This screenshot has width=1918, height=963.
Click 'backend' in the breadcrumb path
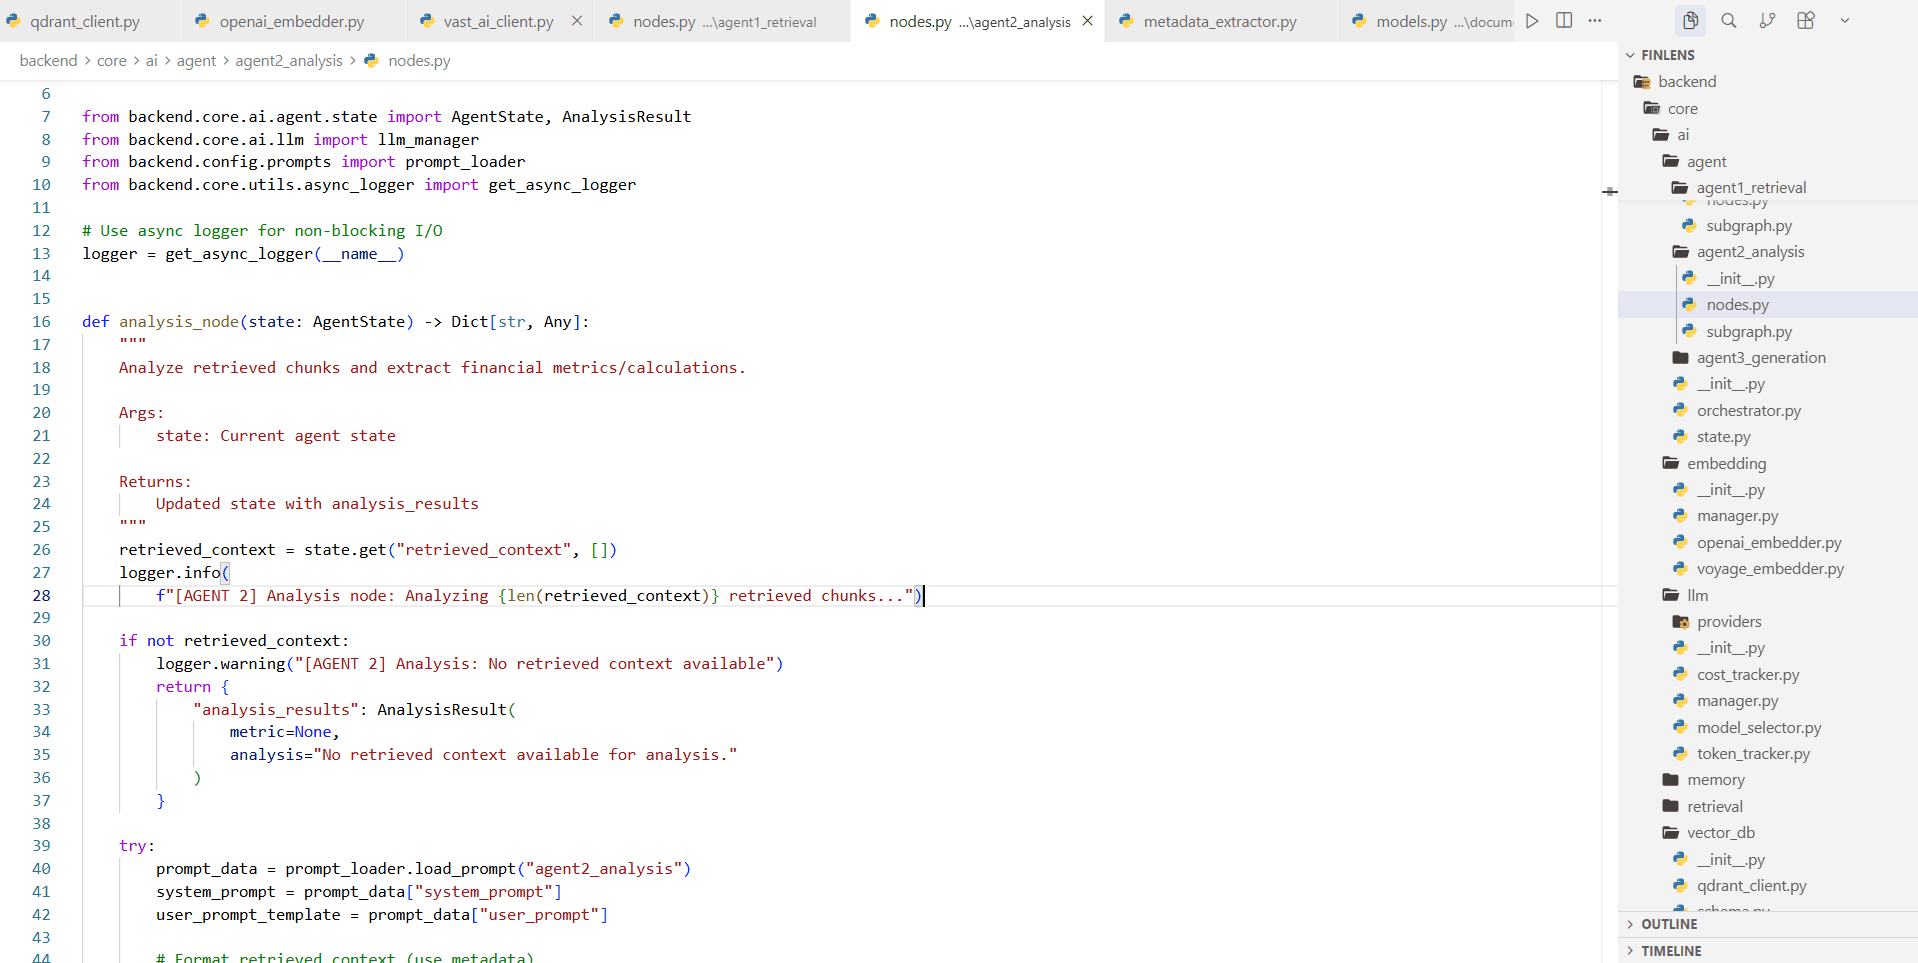tap(48, 60)
